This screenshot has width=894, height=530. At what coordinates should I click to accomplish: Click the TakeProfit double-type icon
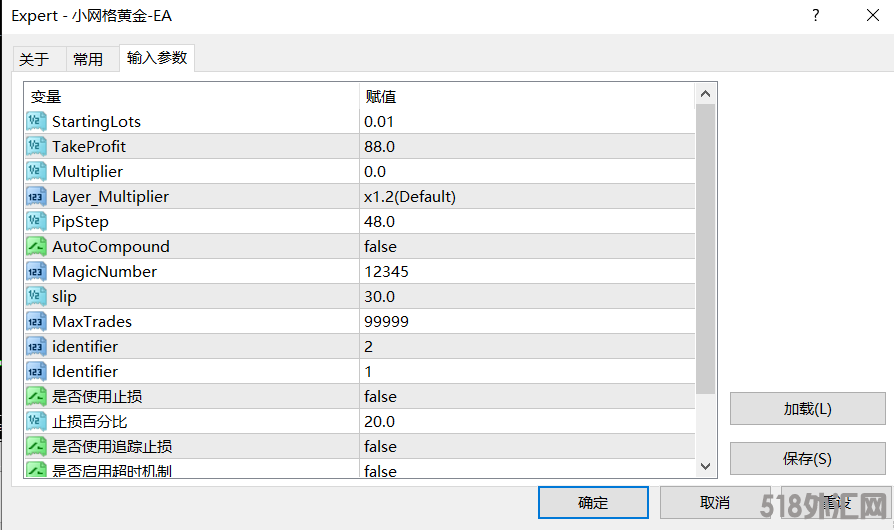click(36, 147)
